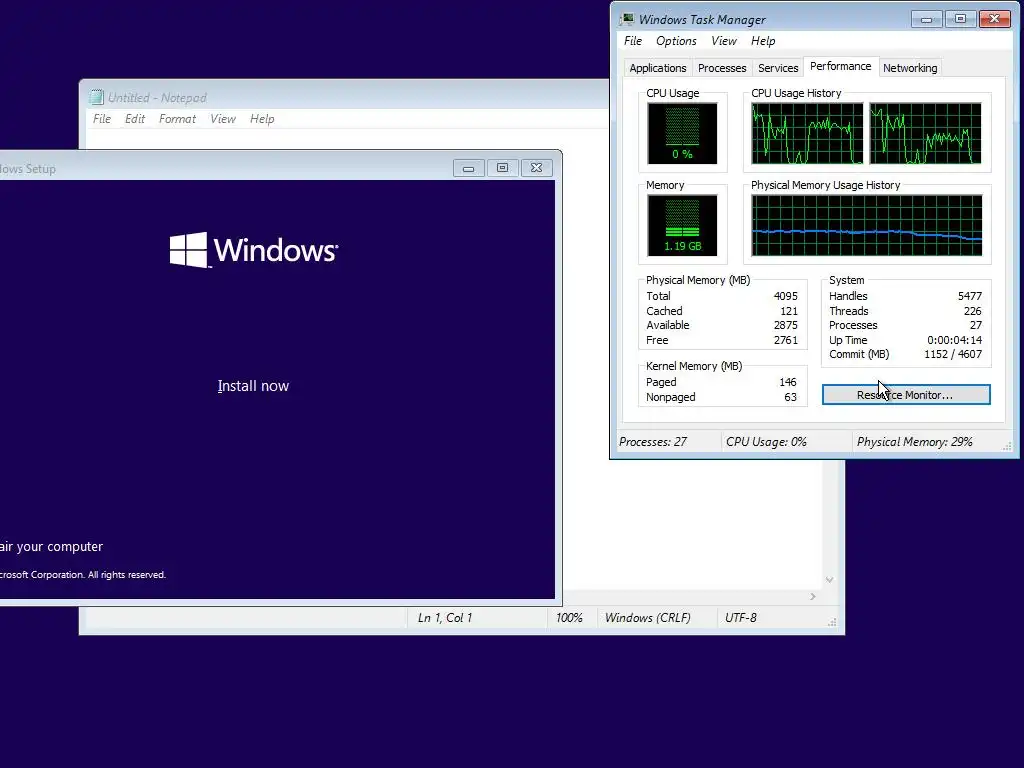Open Task Manager File menu
The image size is (1024, 768).
(633, 40)
